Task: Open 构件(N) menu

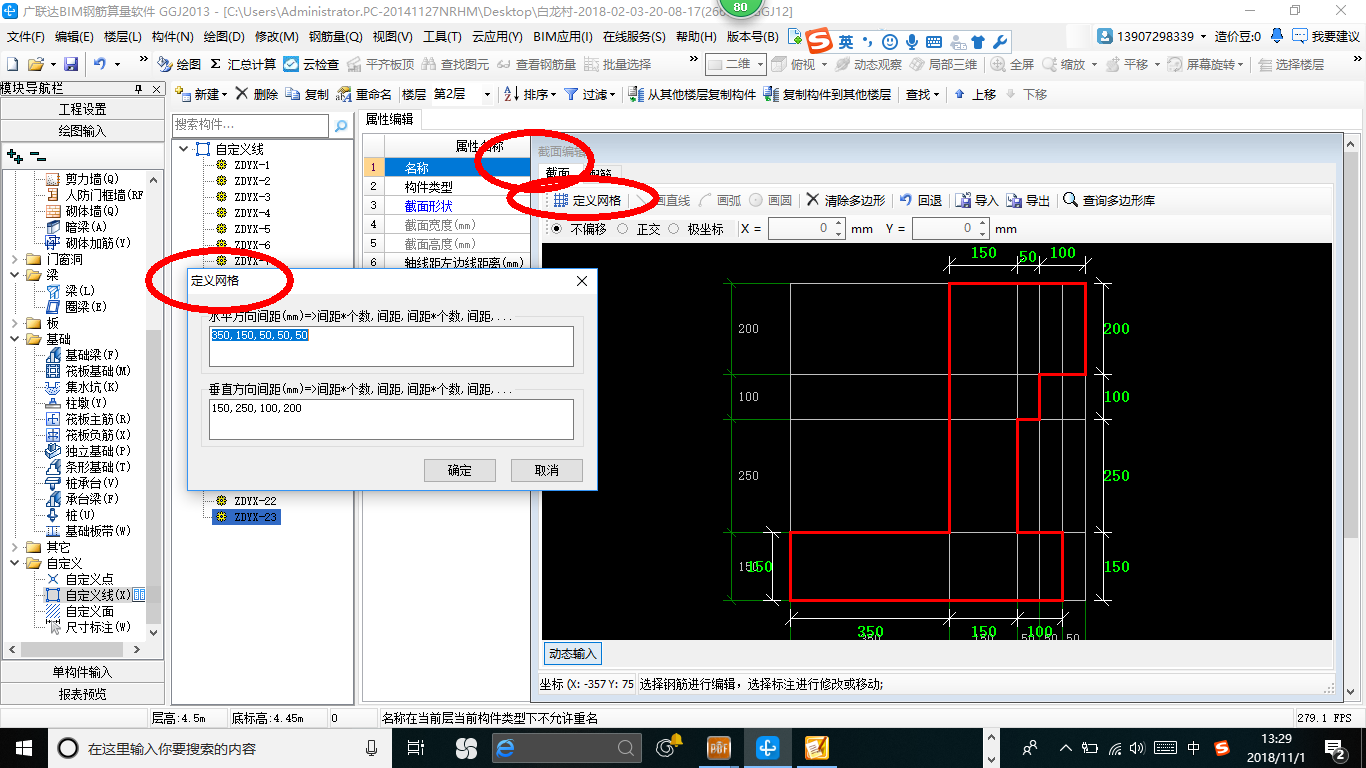Action: pos(173,37)
